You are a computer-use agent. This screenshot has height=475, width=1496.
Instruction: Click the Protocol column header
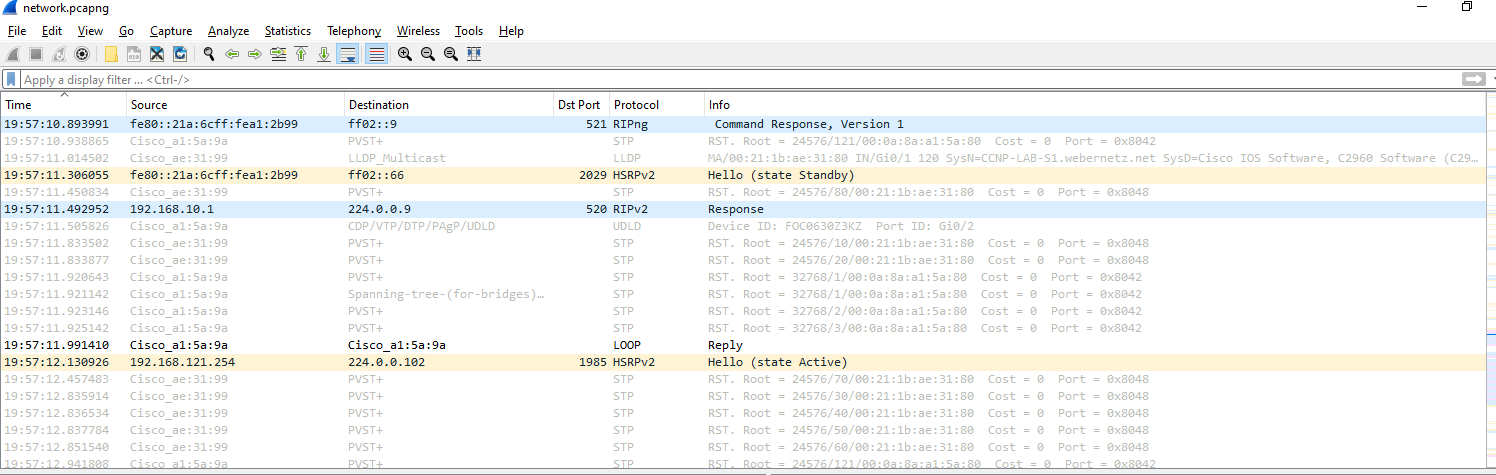(655, 104)
